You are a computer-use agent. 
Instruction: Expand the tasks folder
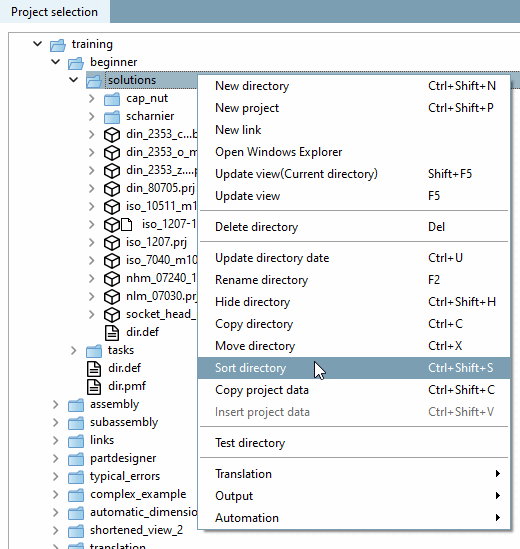[74, 350]
